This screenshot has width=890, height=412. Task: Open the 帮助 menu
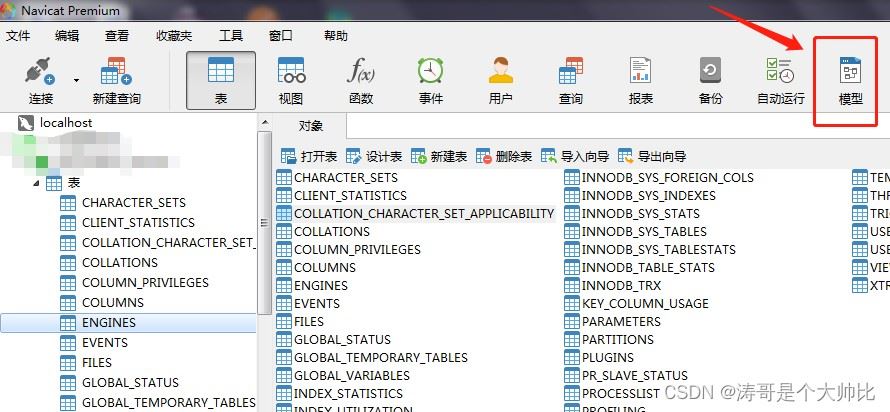coord(335,36)
